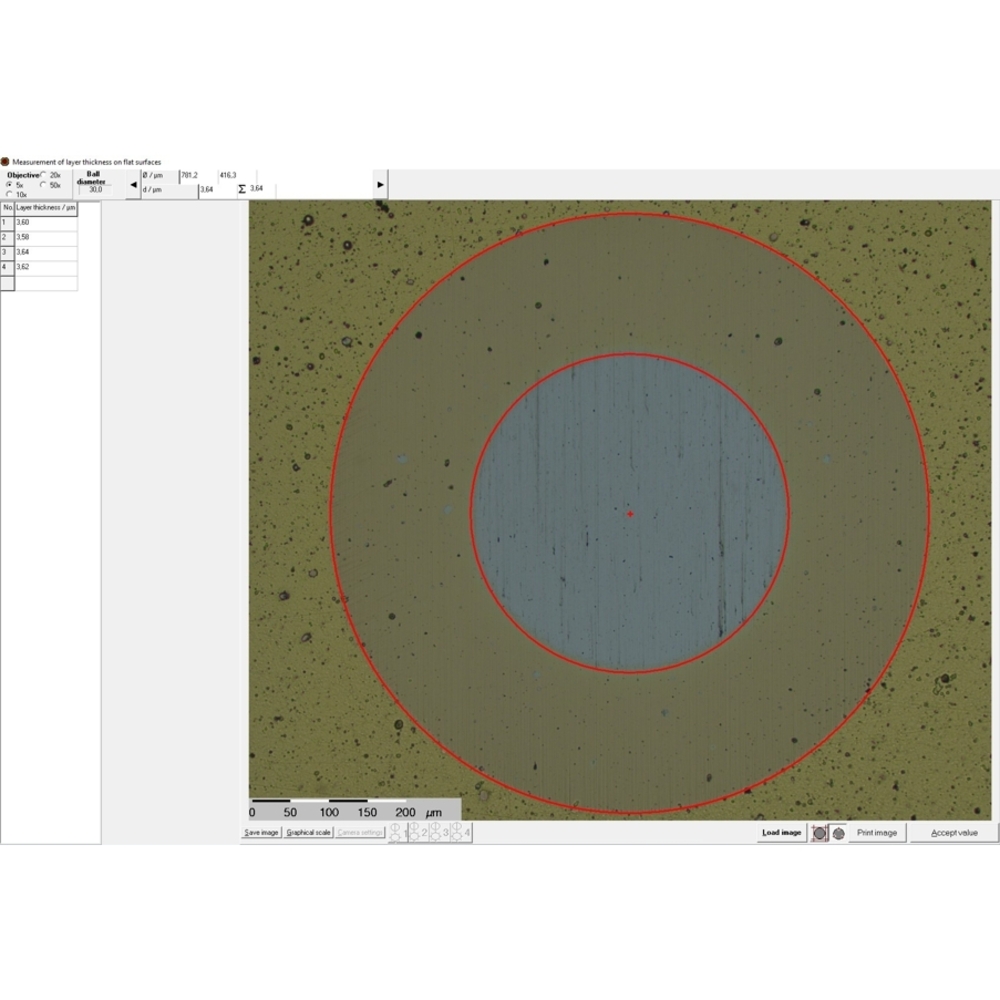Select sphere measurement tool 3
The height and width of the screenshot is (1000, 1000).
(x=437, y=832)
